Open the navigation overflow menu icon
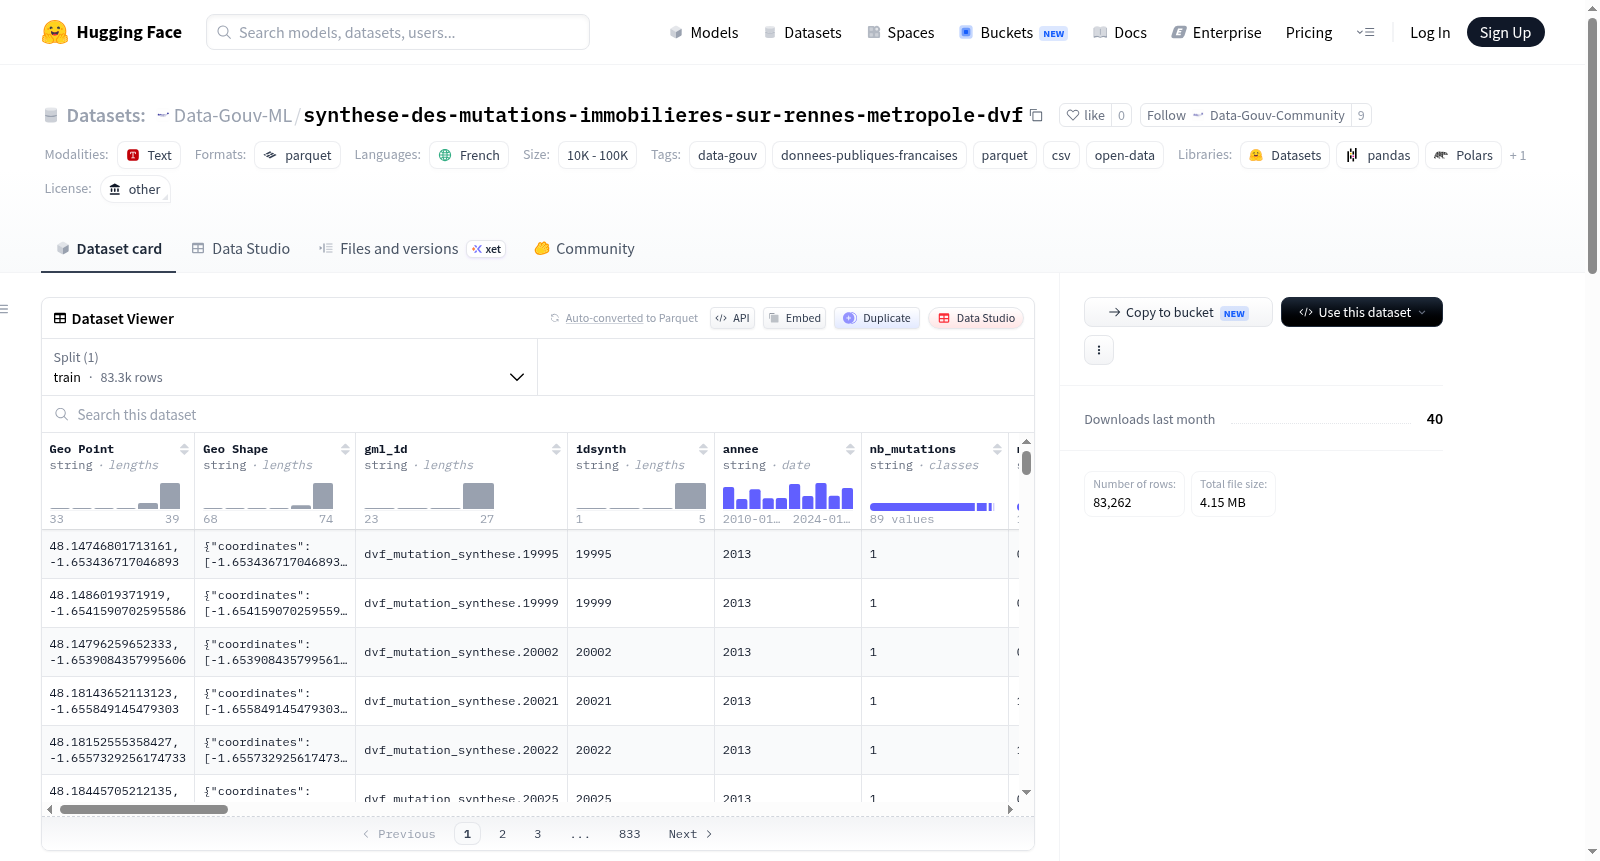 point(1365,32)
